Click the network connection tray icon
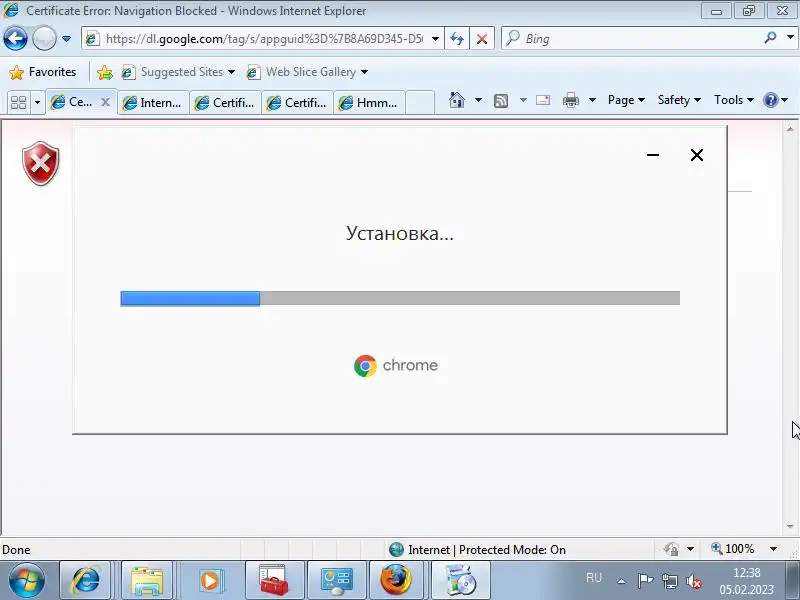Image resolution: width=800 pixels, height=600 pixels. pyautogui.click(x=669, y=581)
